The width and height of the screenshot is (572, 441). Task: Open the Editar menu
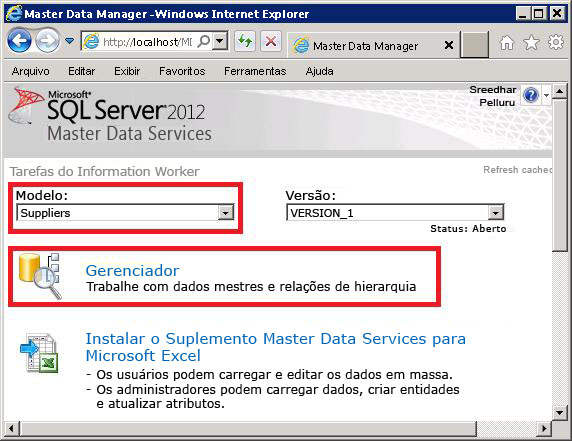(x=81, y=71)
